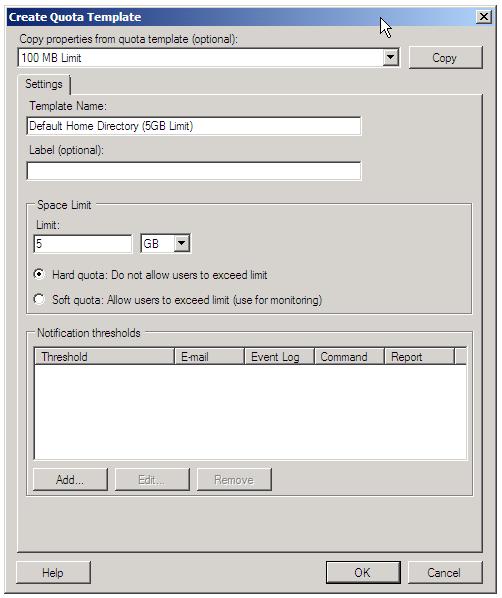Select the Soft quota radio button
This screenshot has width=502, height=598.
coord(39,299)
